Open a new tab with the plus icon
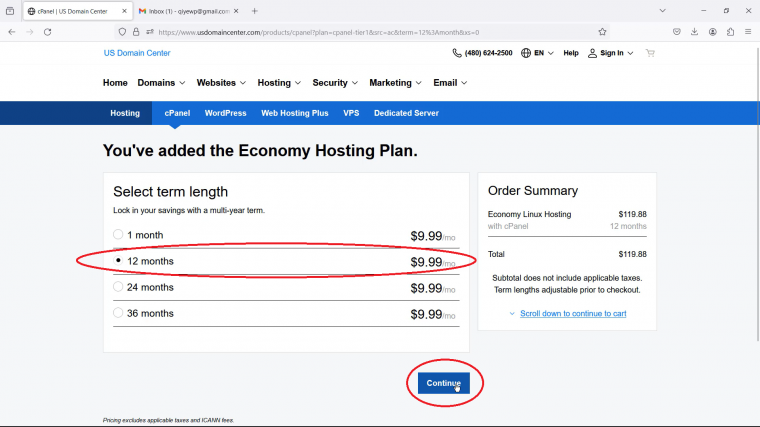The width and height of the screenshot is (760, 427). (x=254, y=11)
